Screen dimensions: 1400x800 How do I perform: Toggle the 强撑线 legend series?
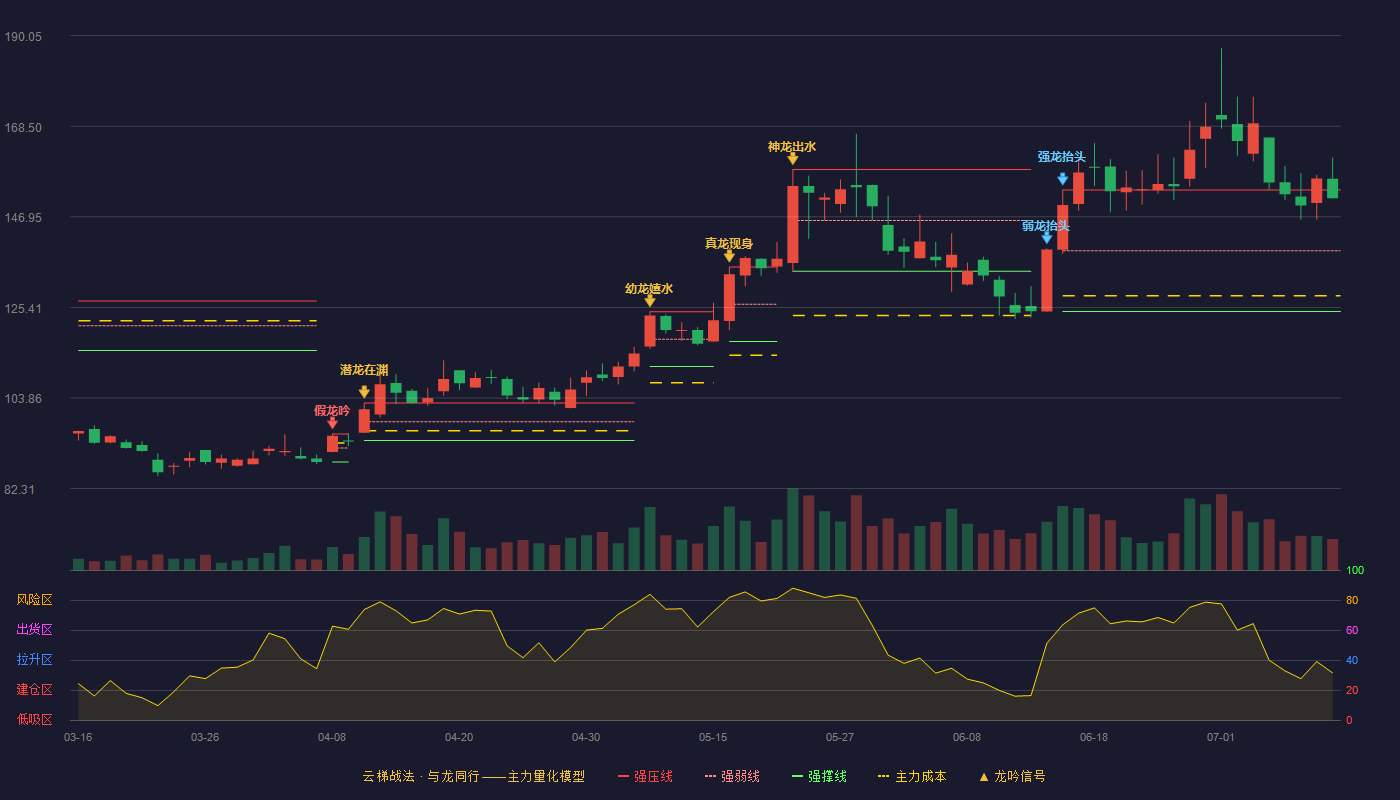point(819,776)
